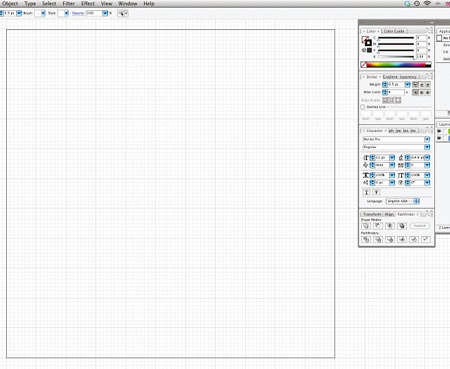
Task: Click the Black (K) slider track
Action: (396, 57)
